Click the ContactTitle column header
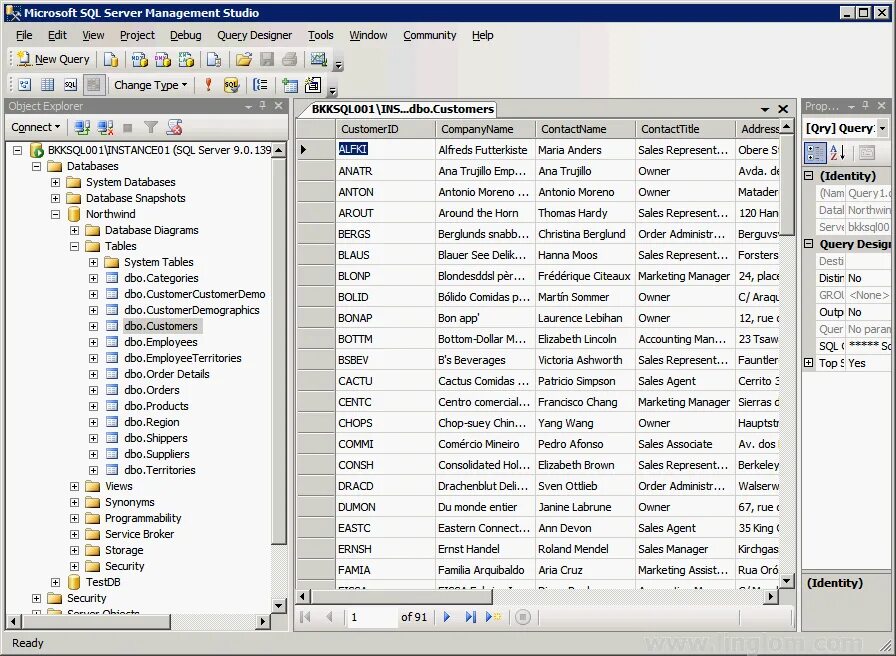This screenshot has width=896, height=656. click(685, 129)
